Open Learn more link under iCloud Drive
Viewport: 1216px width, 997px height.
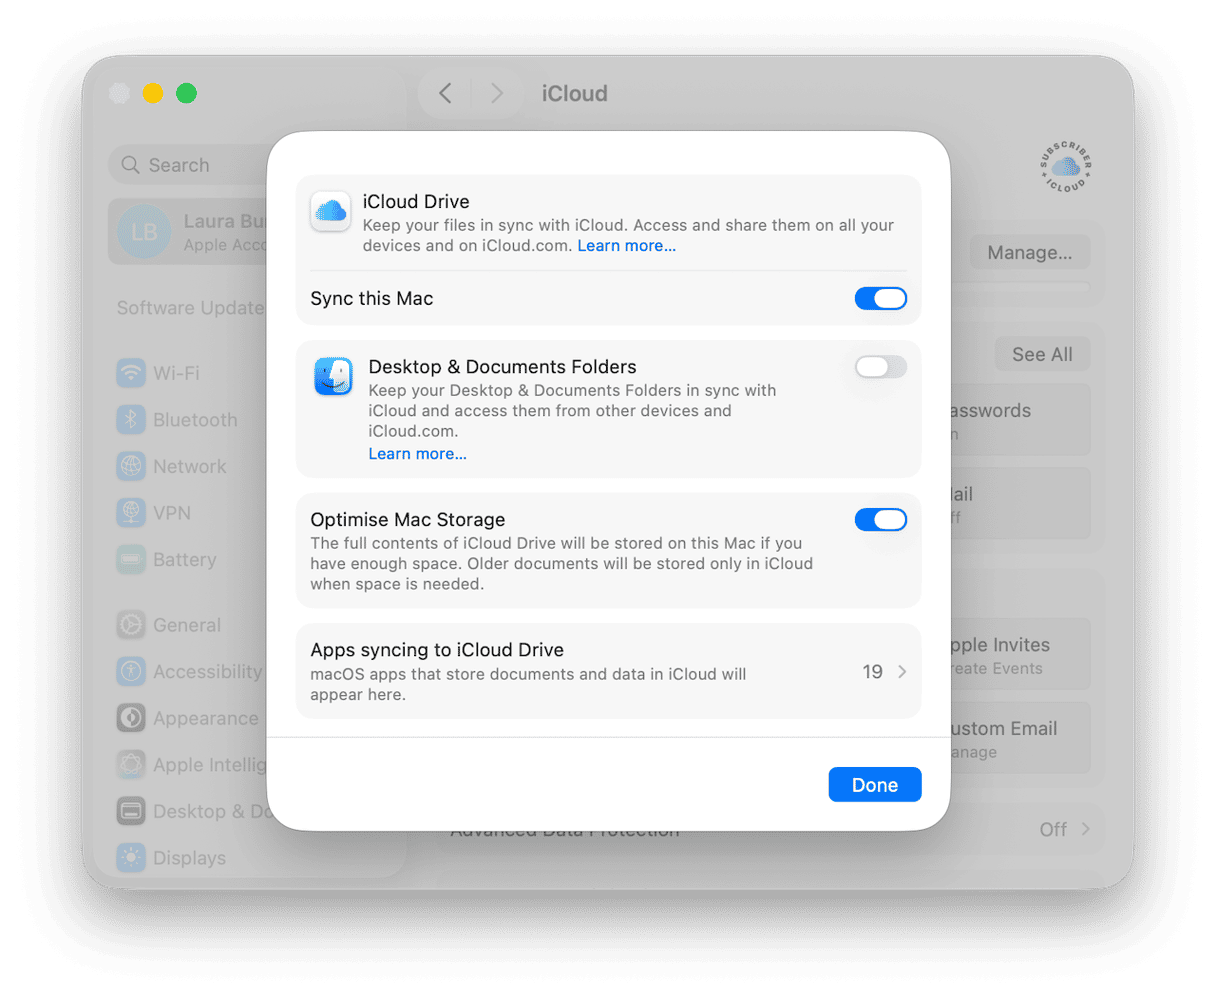(x=627, y=246)
